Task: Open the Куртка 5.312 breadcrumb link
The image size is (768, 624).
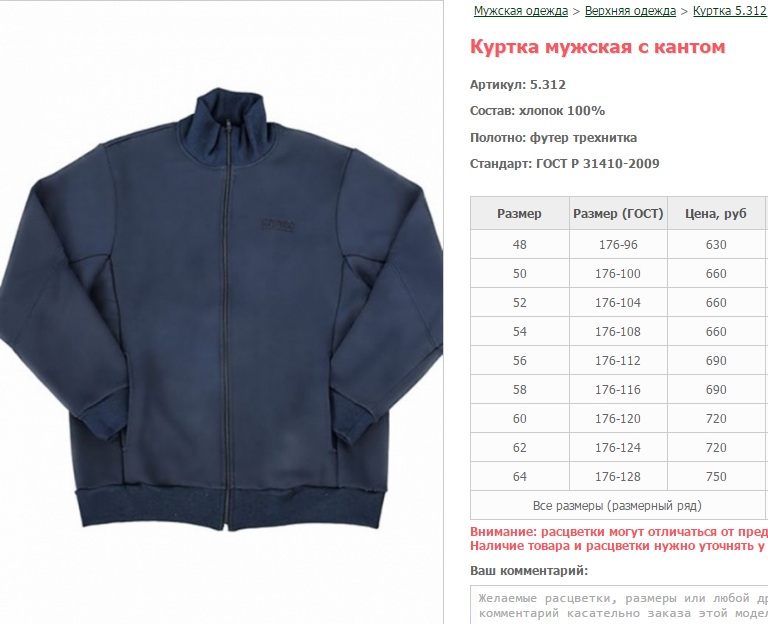Action: 729,11
